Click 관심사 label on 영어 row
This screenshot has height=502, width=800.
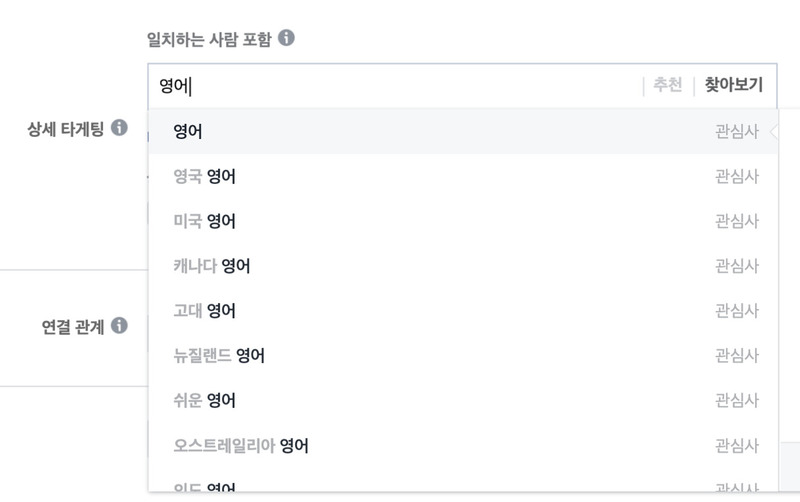pyautogui.click(x=737, y=132)
